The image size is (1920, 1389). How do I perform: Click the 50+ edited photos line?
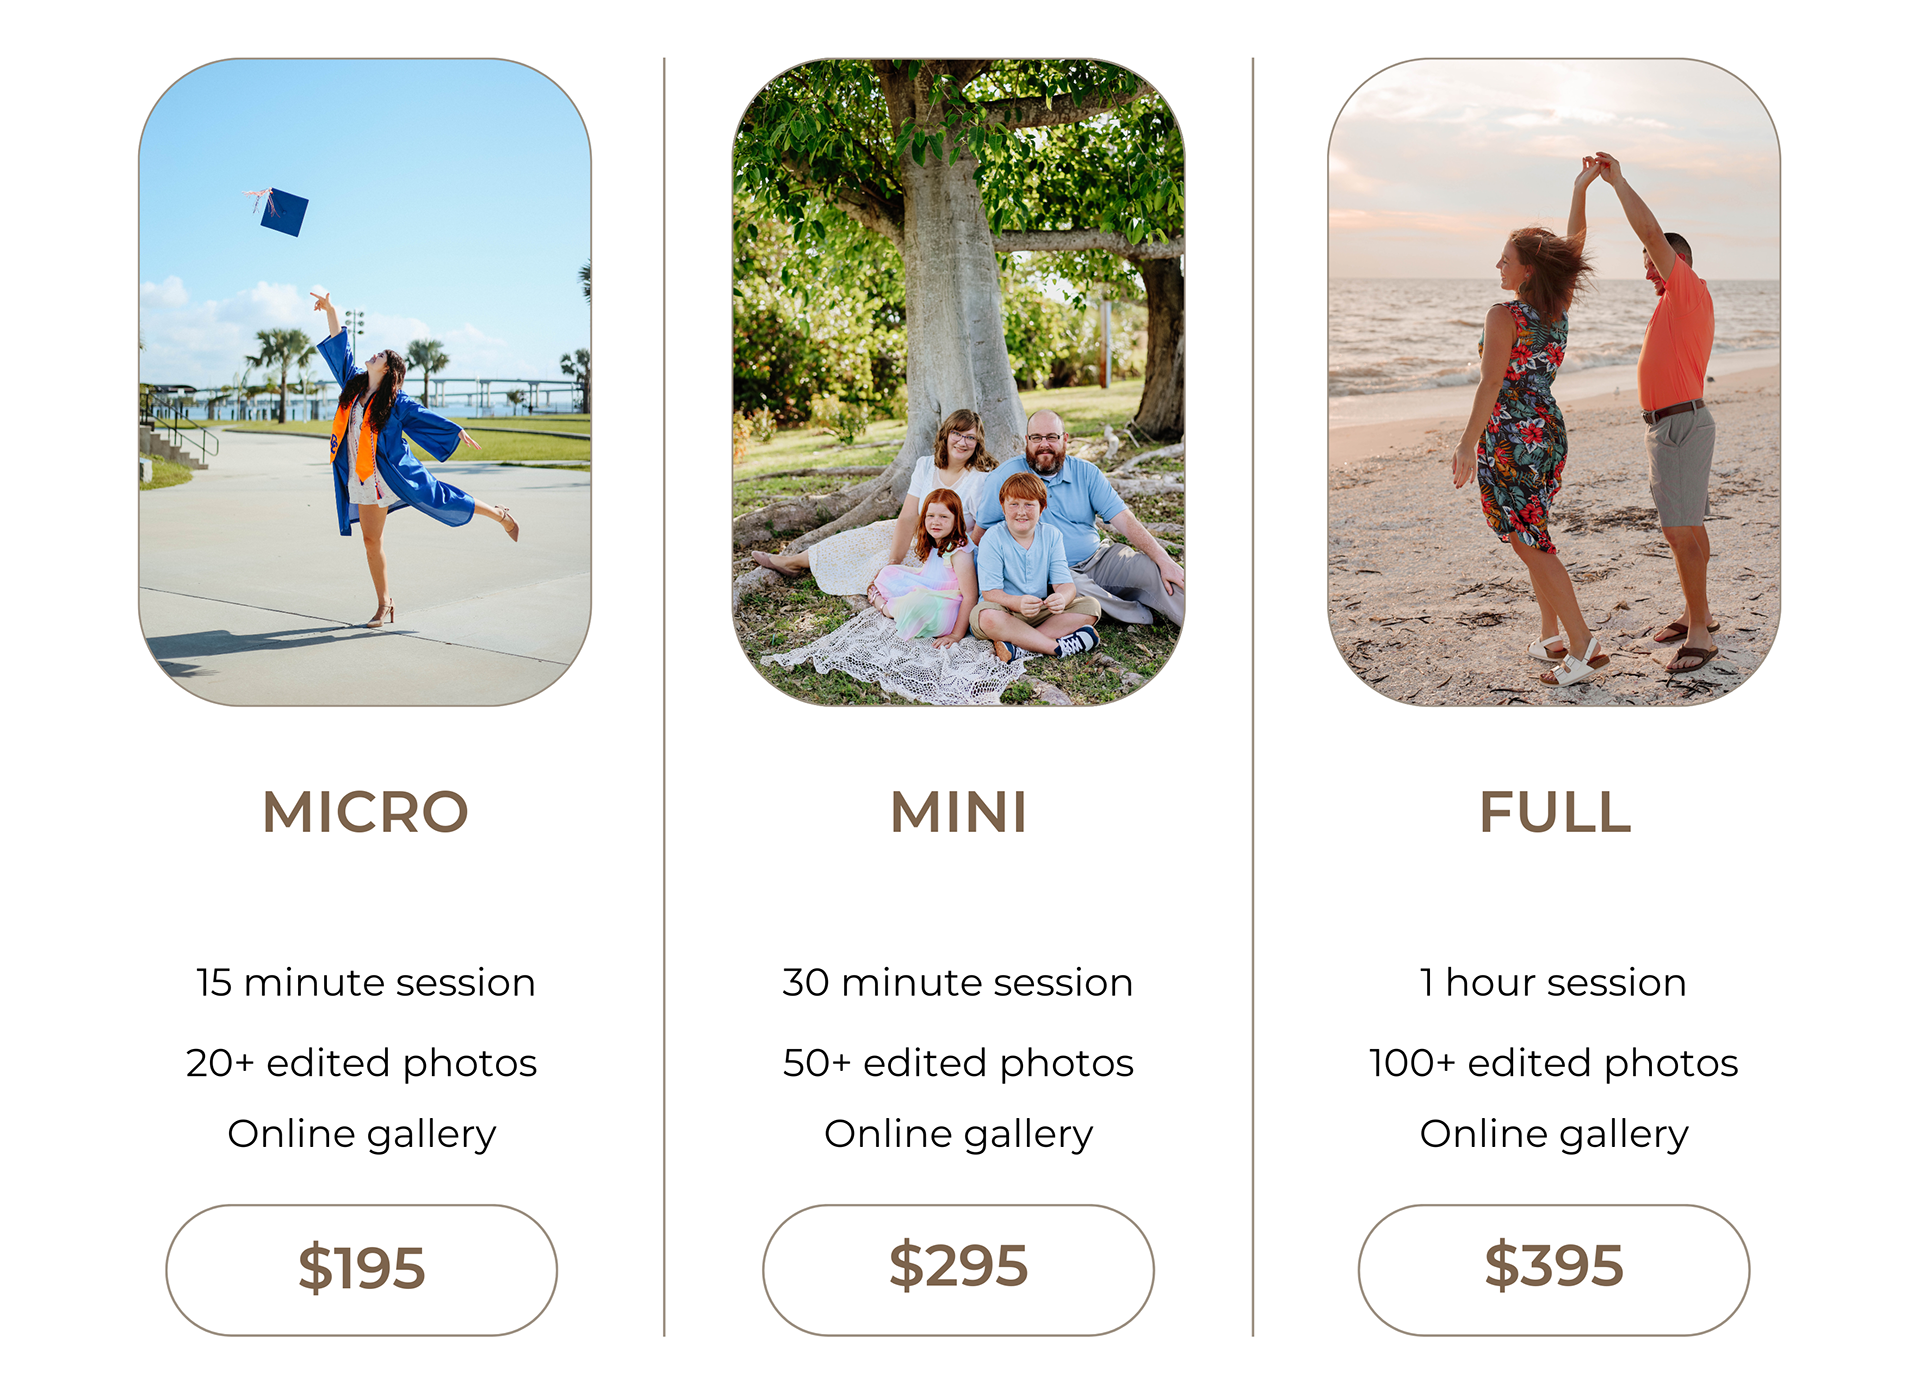pos(958,1064)
